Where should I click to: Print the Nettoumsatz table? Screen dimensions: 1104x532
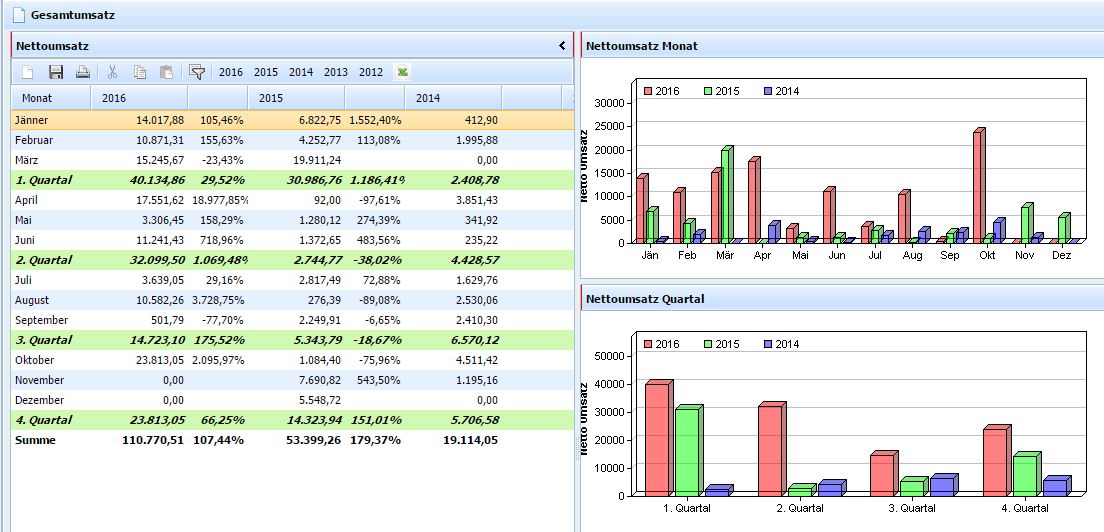click(x=83, y=72)
